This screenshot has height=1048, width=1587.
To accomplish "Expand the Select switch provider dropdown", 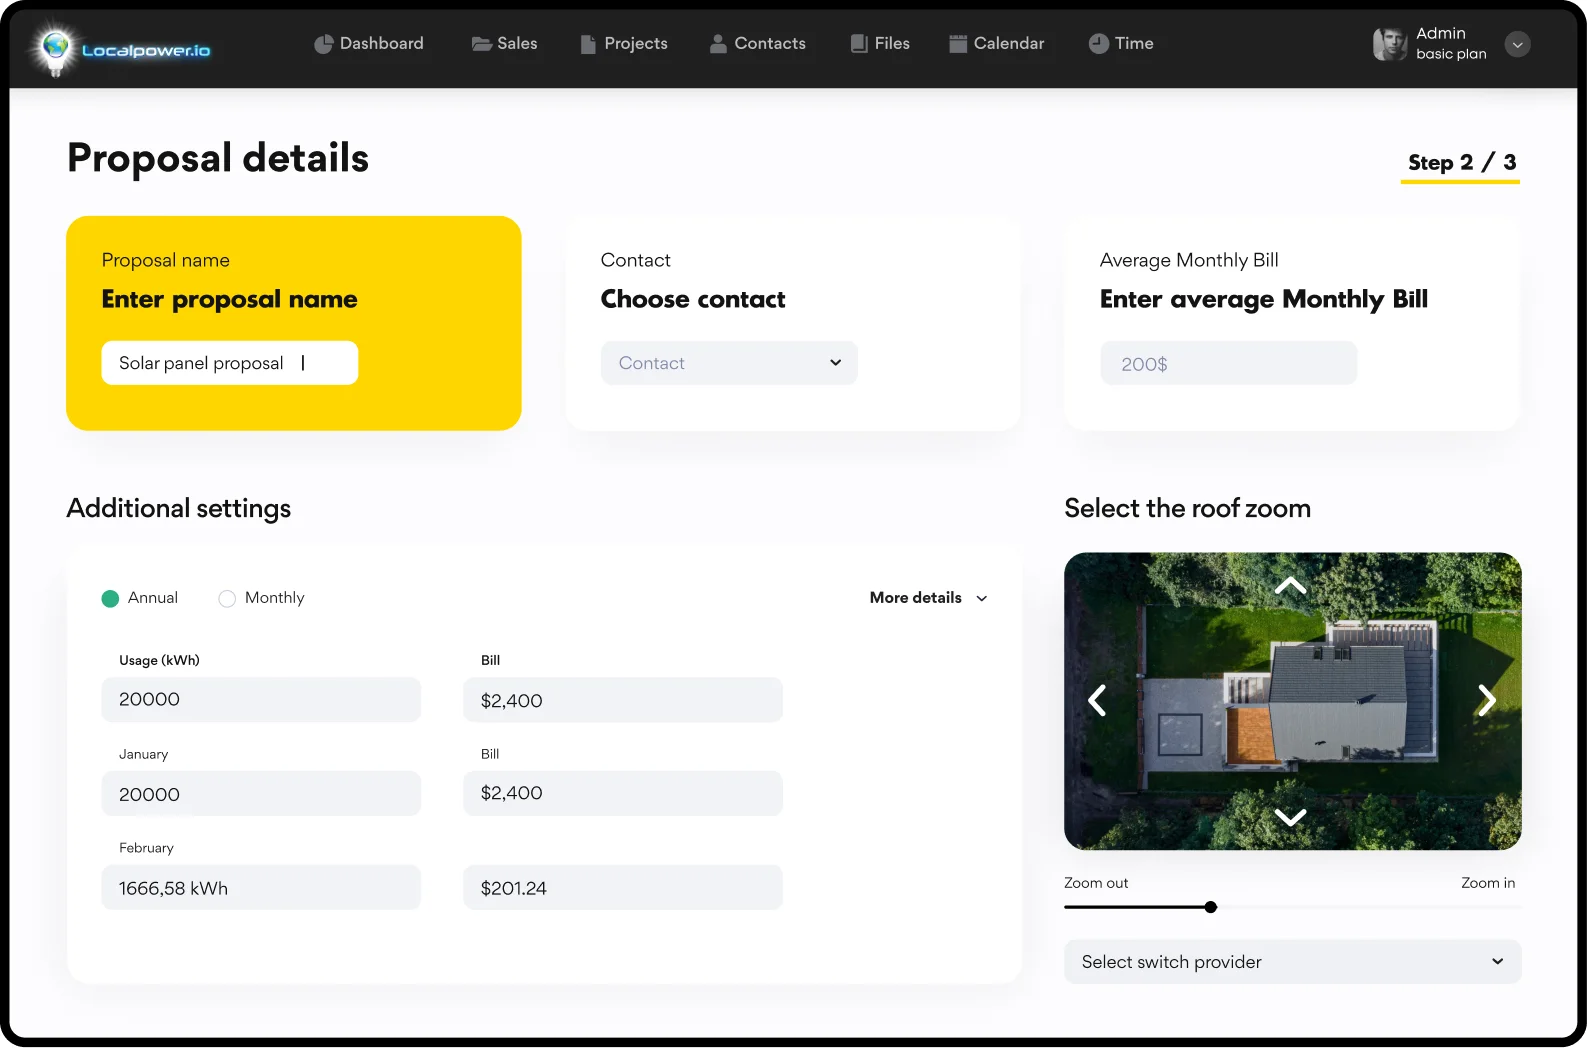I will point(1292,962).
